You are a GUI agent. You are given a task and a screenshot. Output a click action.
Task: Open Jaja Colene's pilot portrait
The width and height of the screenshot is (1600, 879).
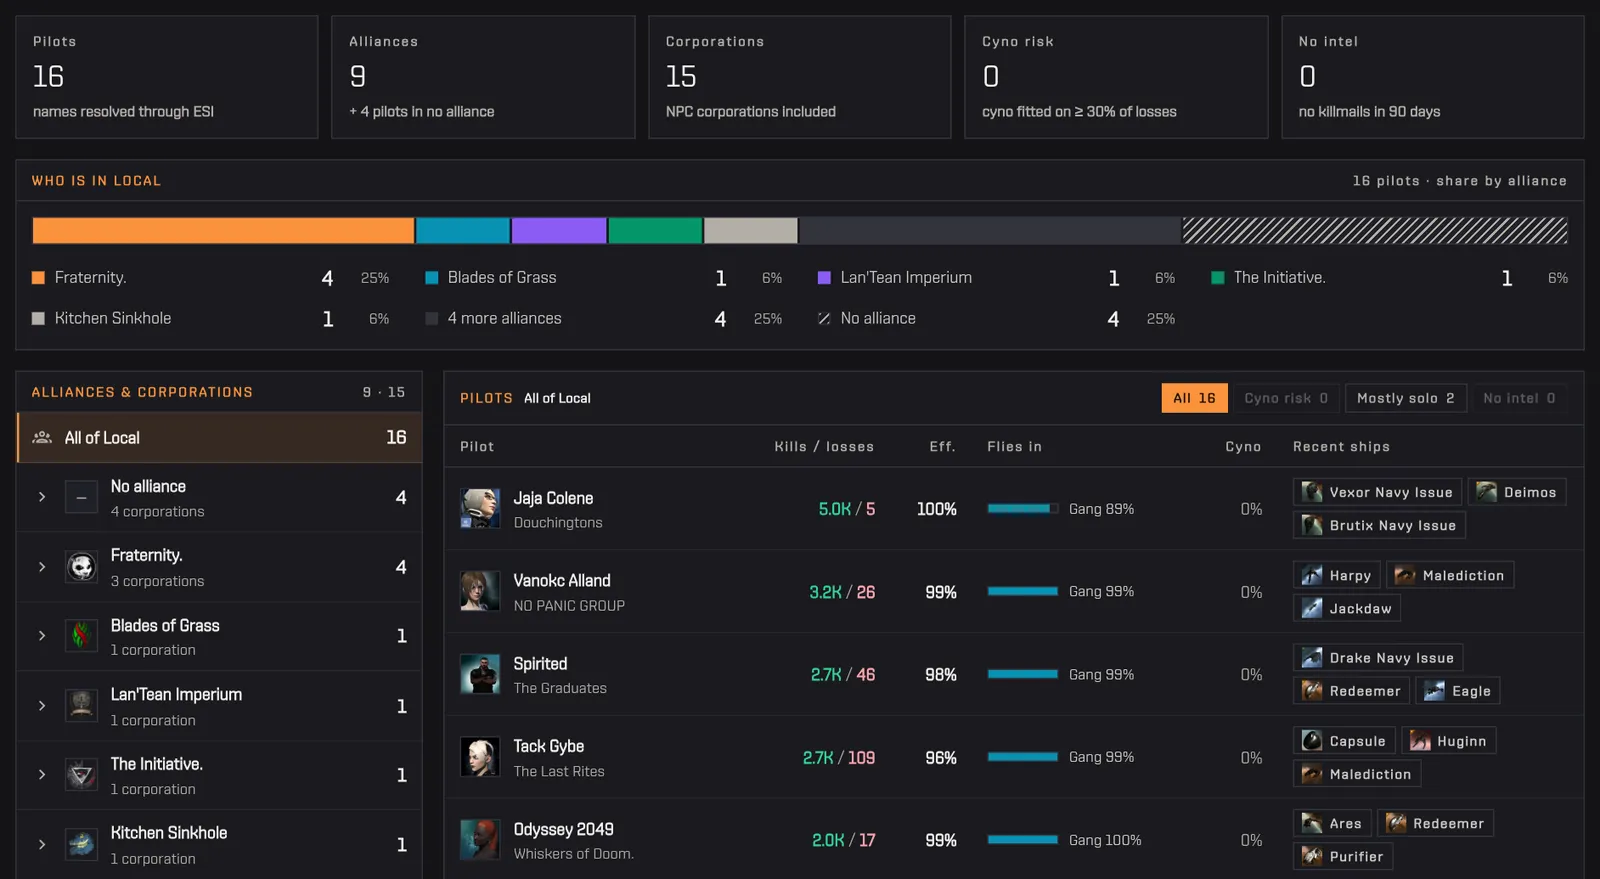coord(480,508)
